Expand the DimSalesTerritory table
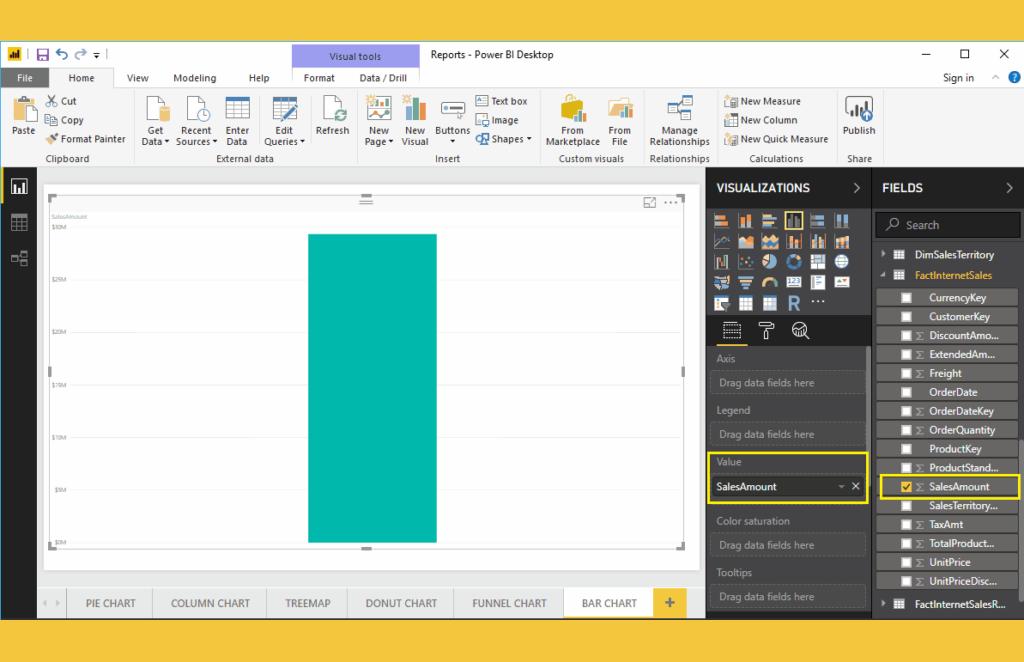 coord(883,254)
